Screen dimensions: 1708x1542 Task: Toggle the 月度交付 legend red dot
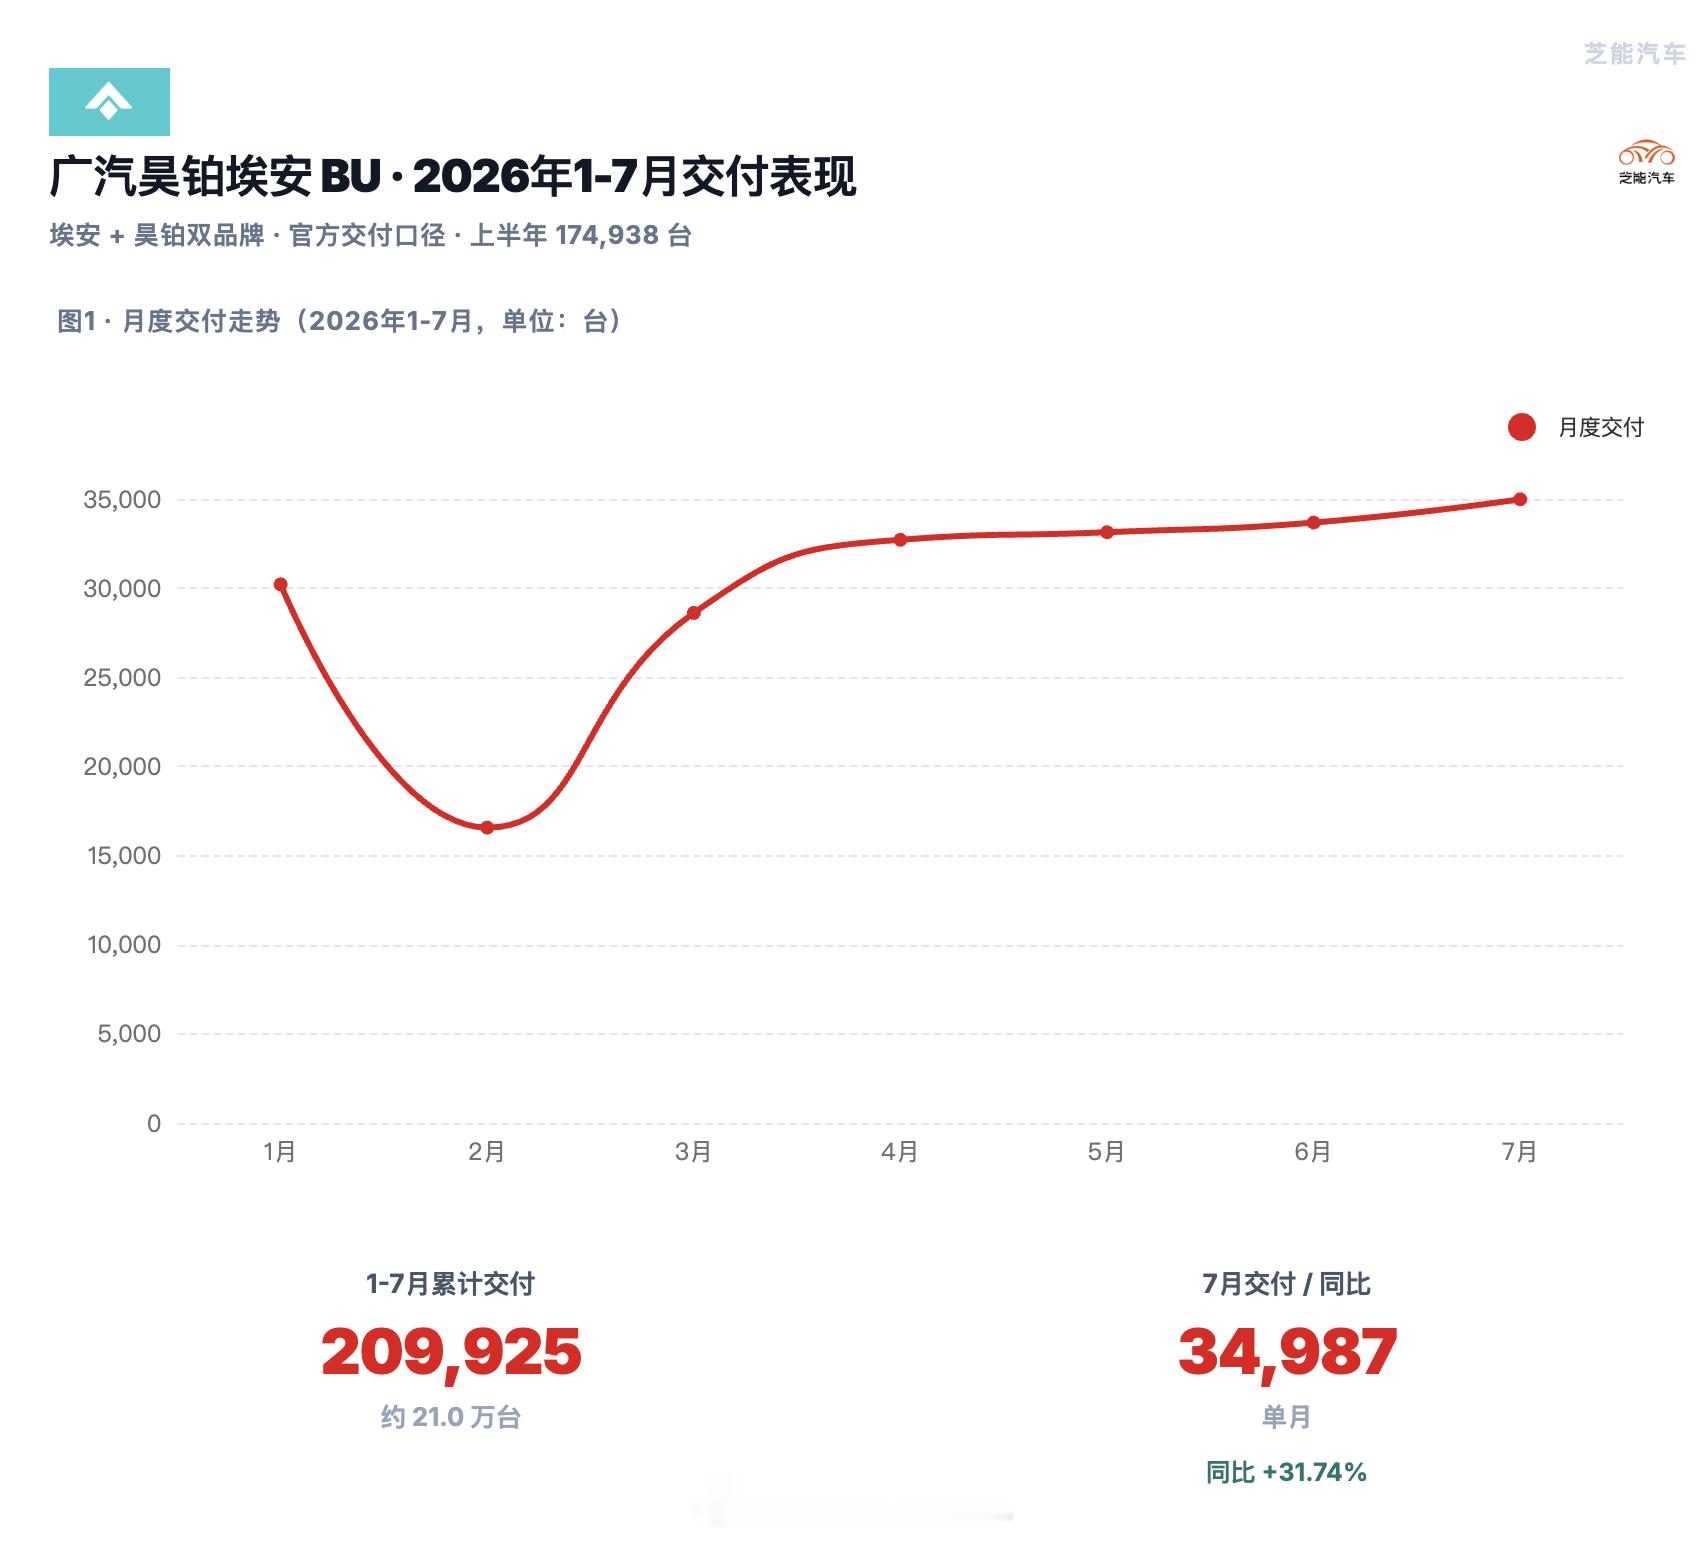(x=1521, y=427)
